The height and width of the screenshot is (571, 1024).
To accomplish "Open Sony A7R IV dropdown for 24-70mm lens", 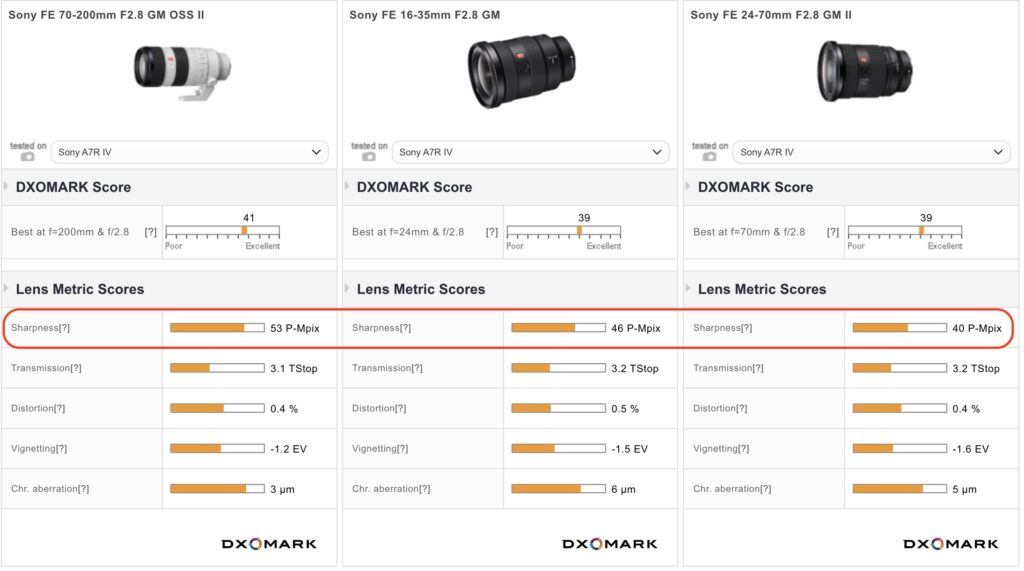I will pyautogui.click(x=871, y=152).
